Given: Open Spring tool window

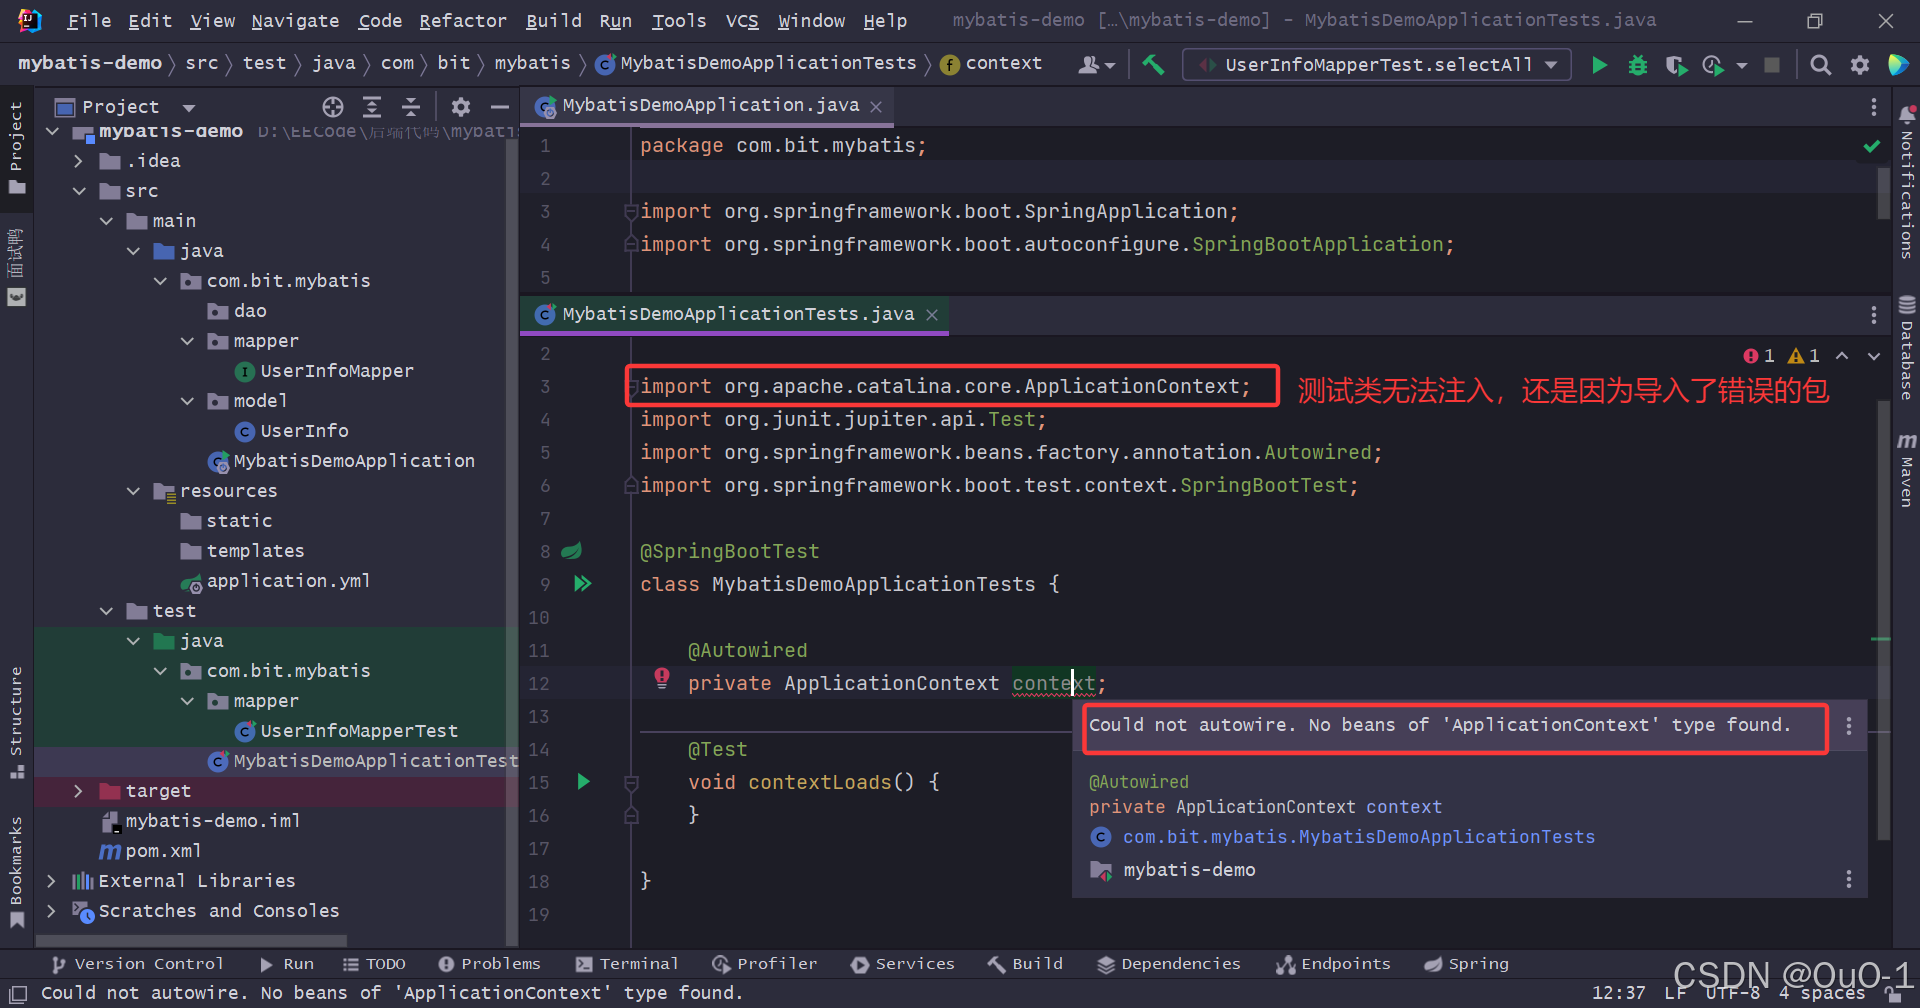Looking at the screenshot, I should (x=1466, y=964).
